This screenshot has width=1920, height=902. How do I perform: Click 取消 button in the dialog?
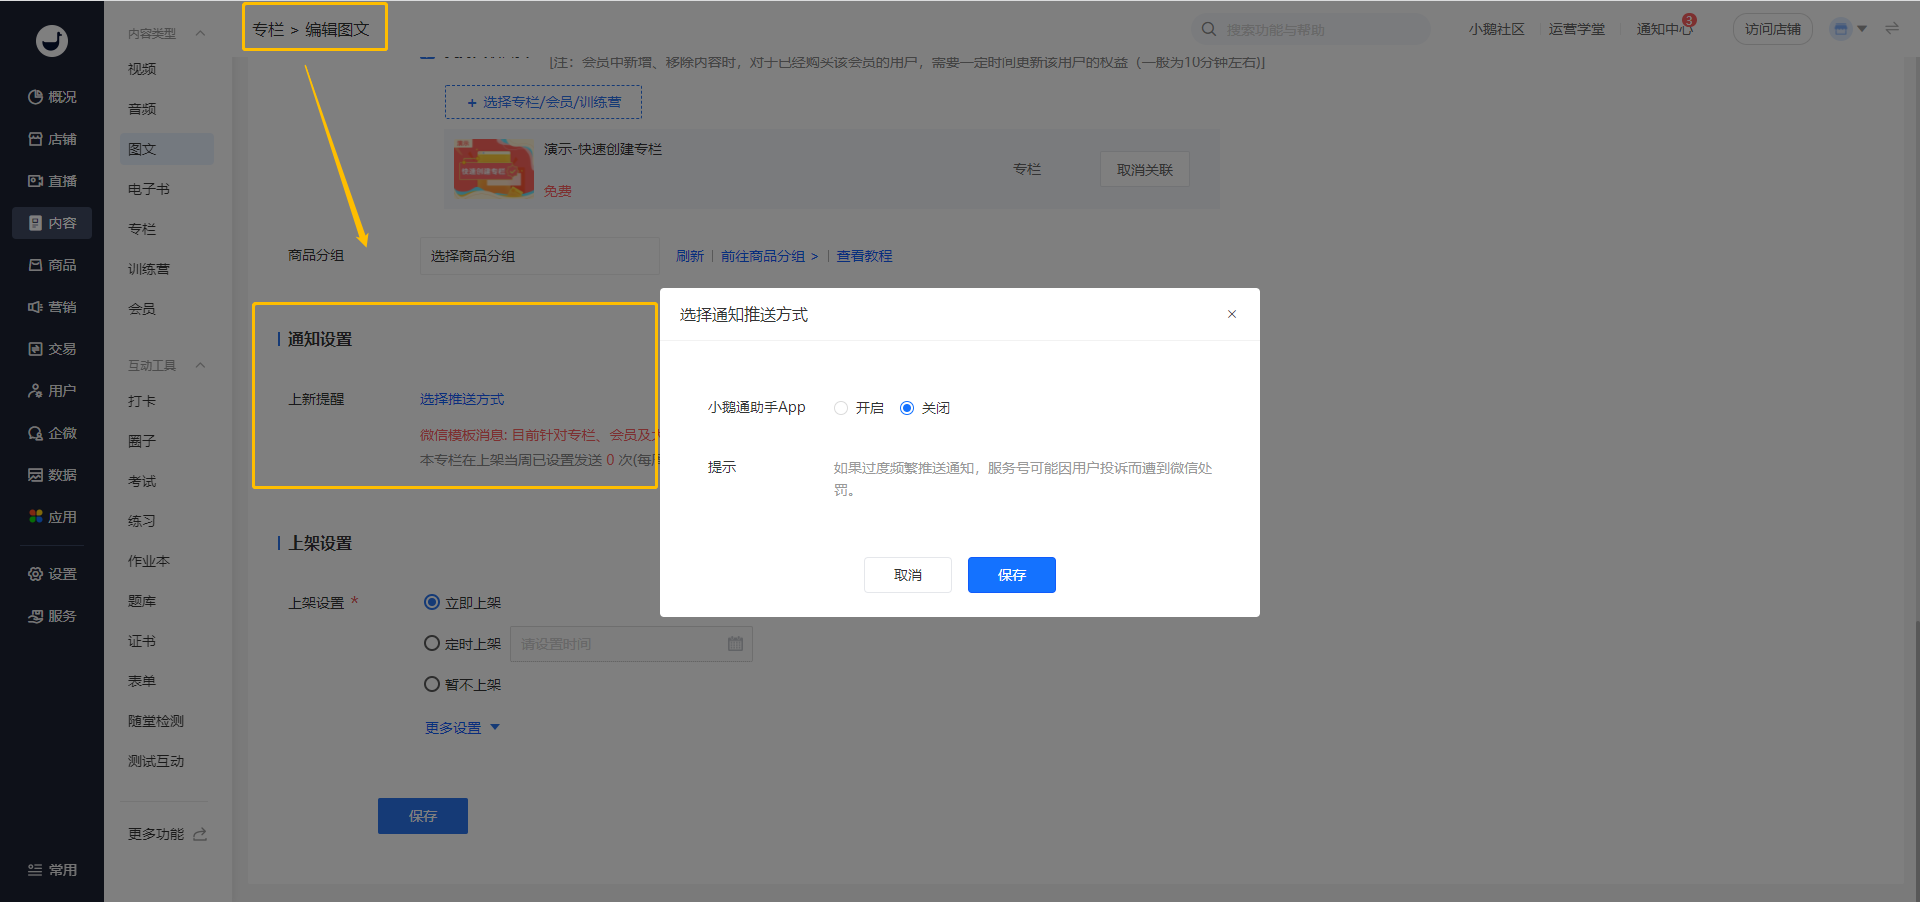[907, 575]
